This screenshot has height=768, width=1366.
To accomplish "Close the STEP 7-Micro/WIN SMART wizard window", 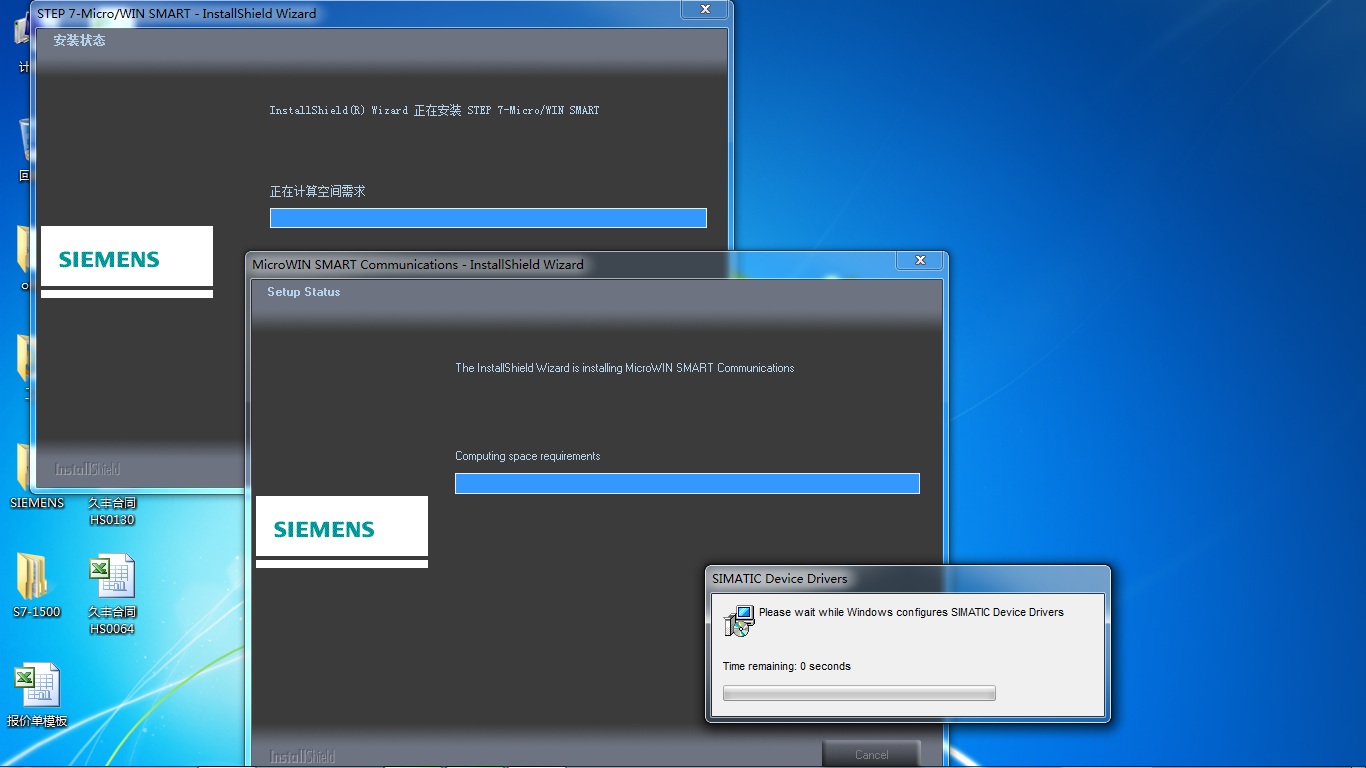I will coord(705,10).
